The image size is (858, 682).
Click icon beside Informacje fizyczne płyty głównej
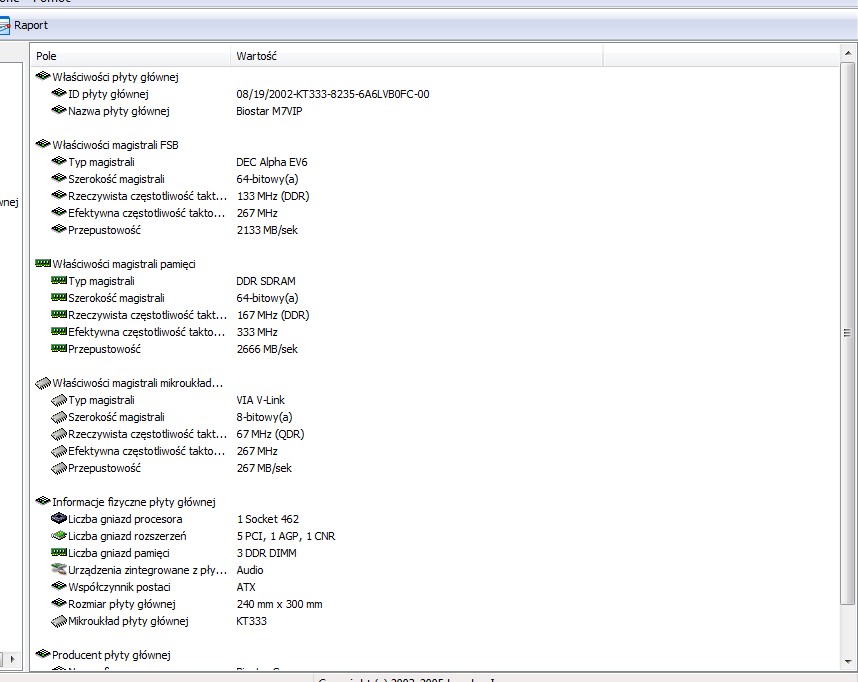tap(43, 501)
